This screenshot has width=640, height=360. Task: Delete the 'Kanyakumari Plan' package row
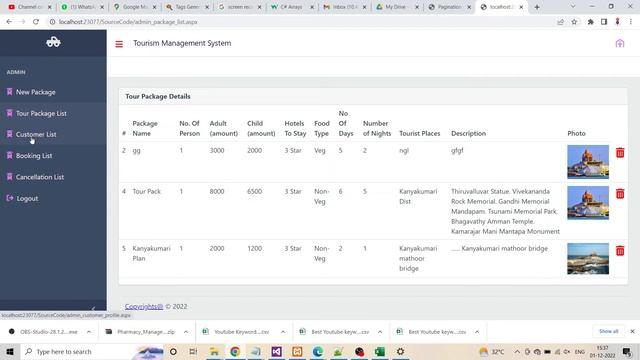(620, 251)
